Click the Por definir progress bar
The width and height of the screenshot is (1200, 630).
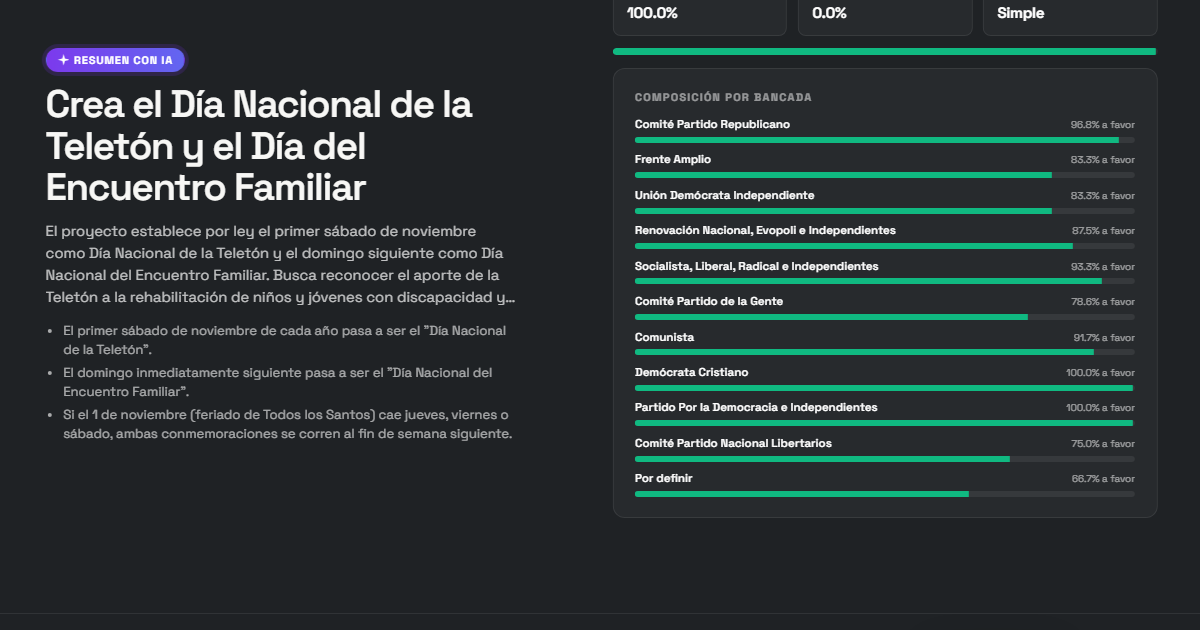click(x=885, y=494)
